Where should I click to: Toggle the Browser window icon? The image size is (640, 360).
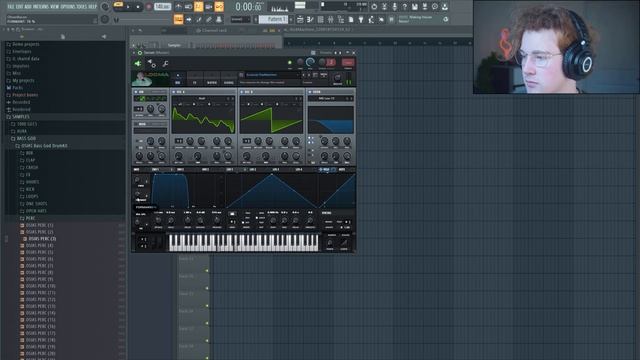pyautogui.click(x=341, y=19)
